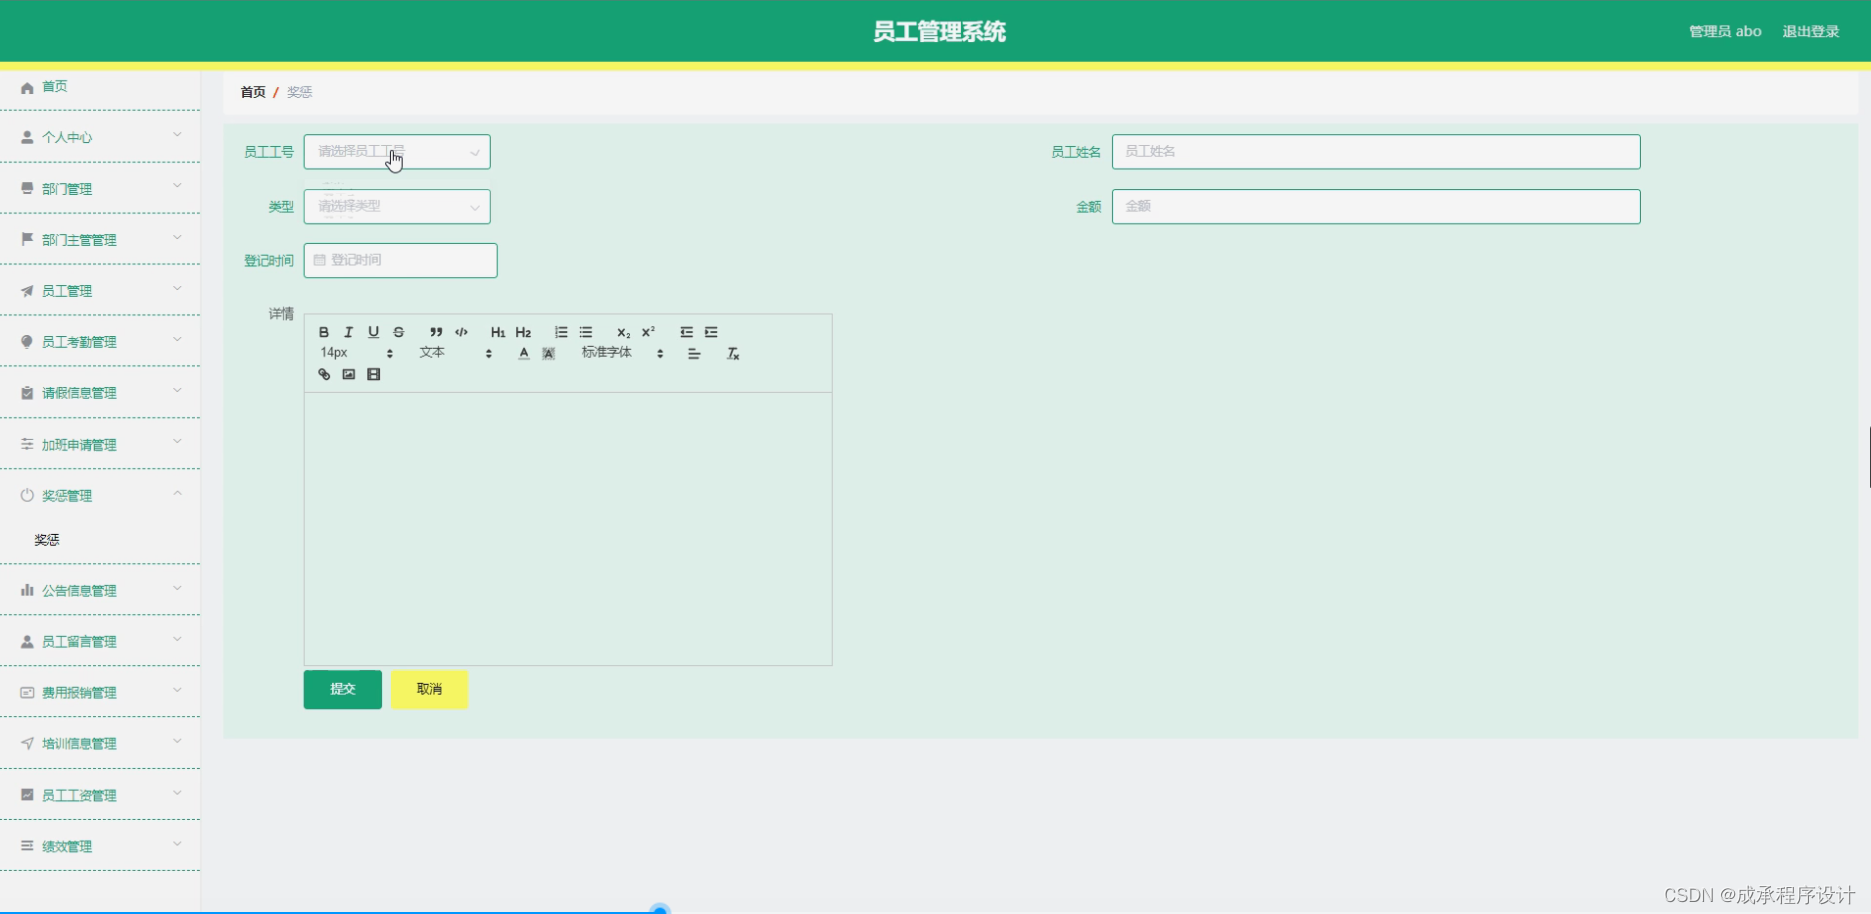Collapse the 奖惩管理 sidebar section
The image size is (1871, 914).
(x=100, y=494)
